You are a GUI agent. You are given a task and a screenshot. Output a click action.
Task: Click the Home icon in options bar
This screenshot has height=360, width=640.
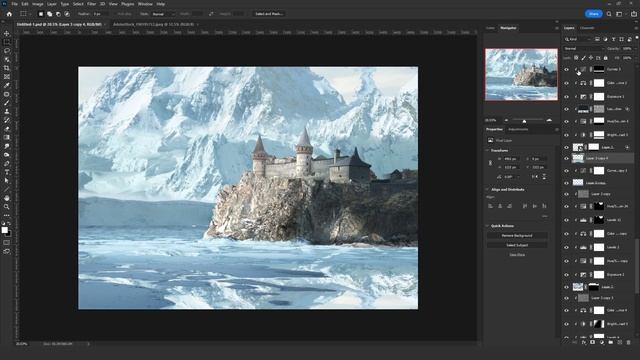[x=9, y=14]
